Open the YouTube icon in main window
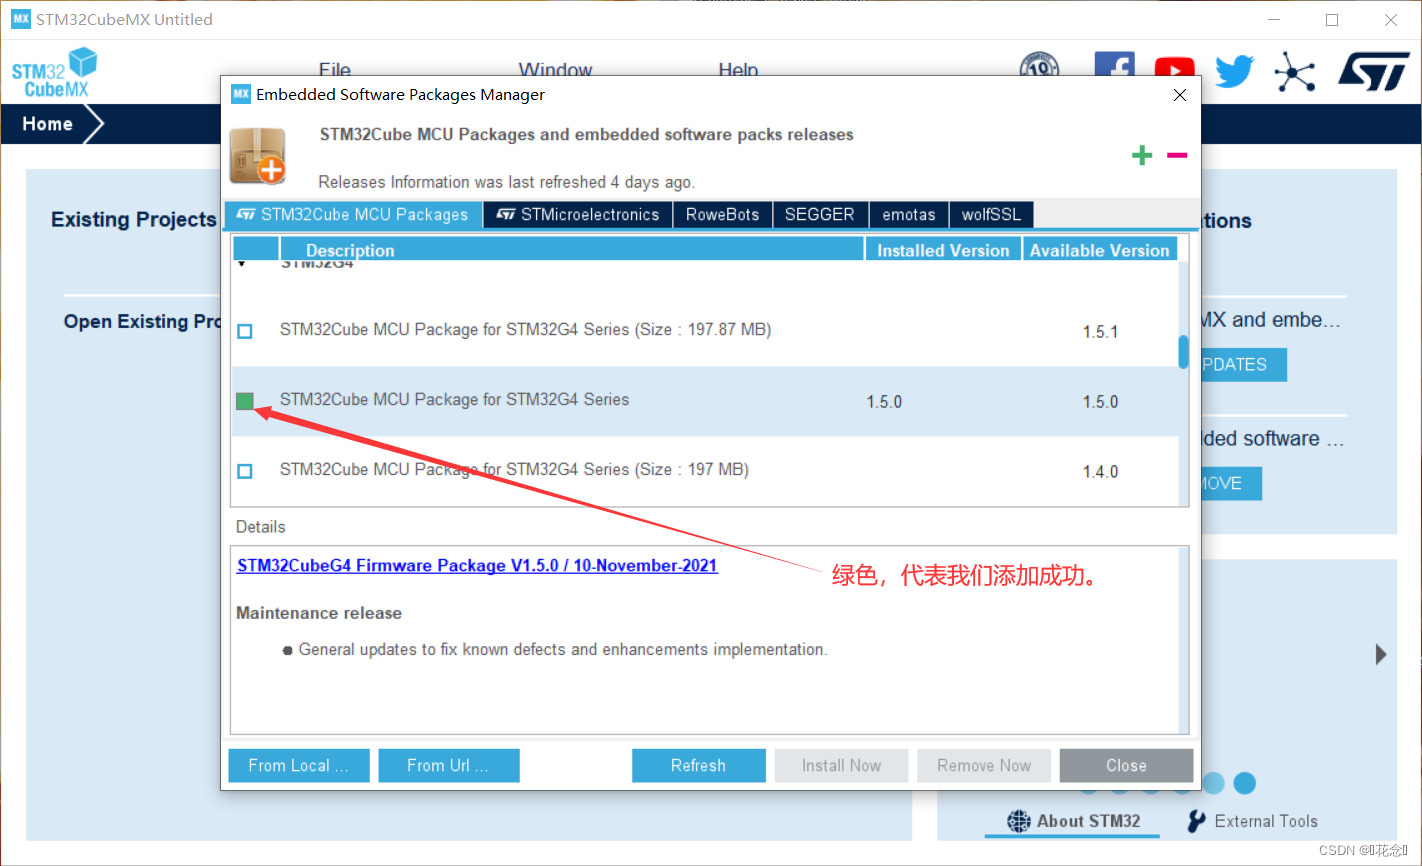Screen dimensions: 1422x866 1174,68
